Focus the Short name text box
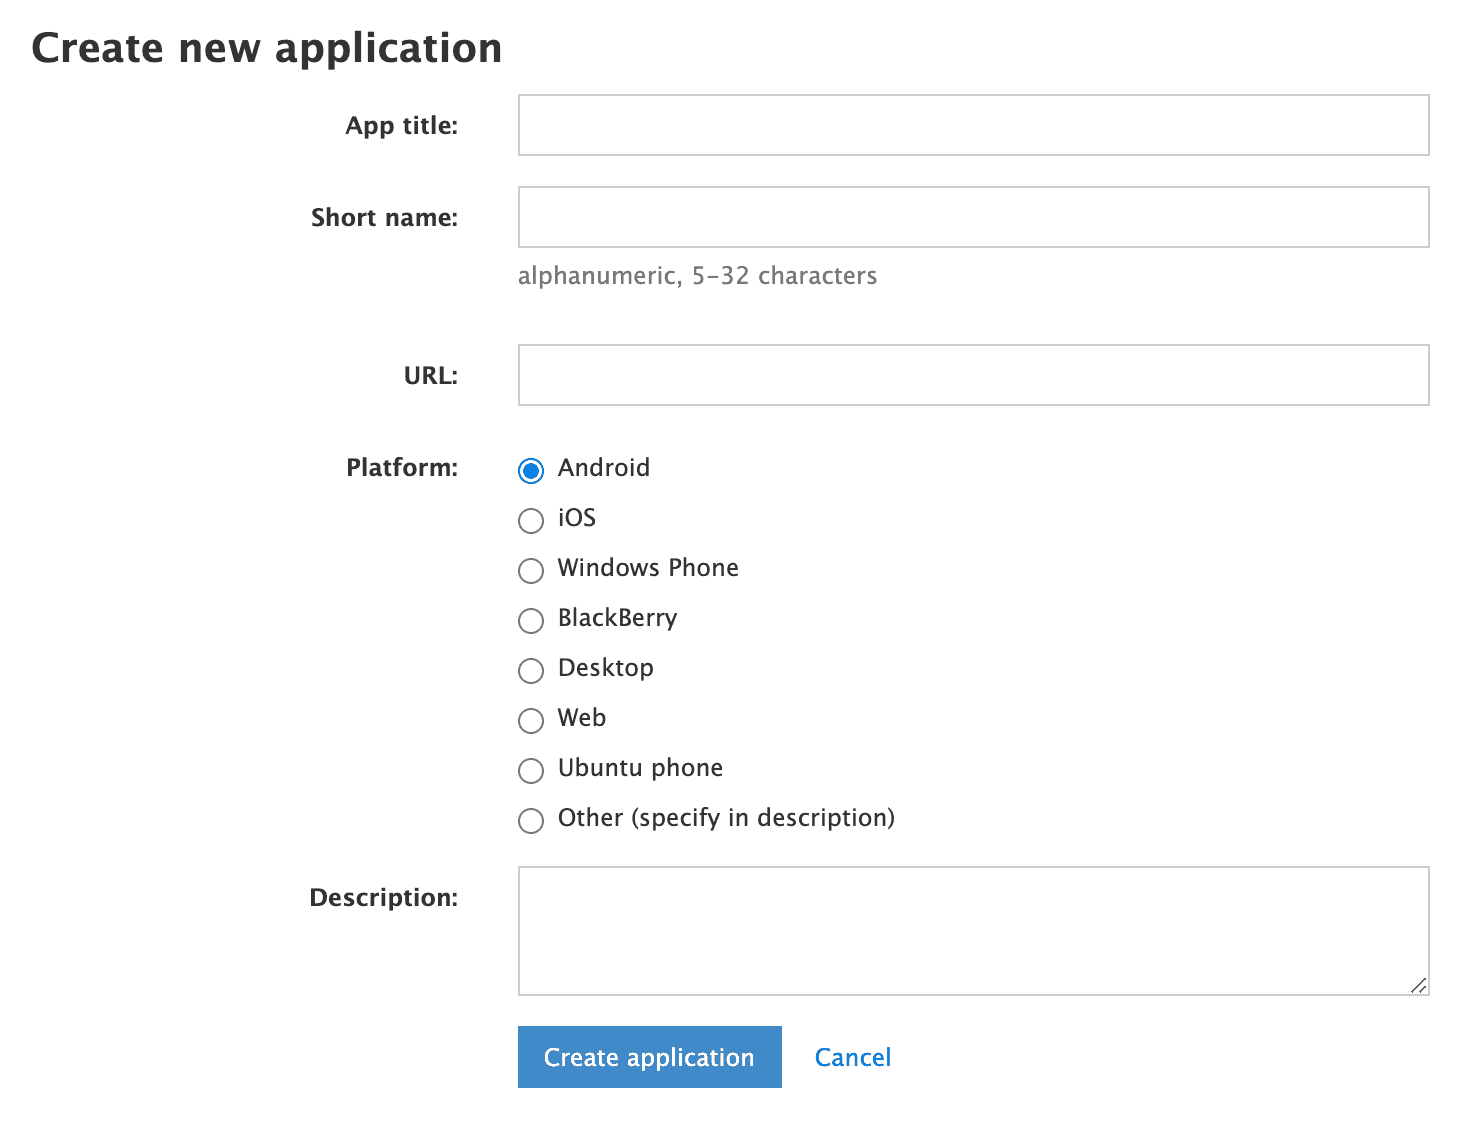 pos(973,217)
